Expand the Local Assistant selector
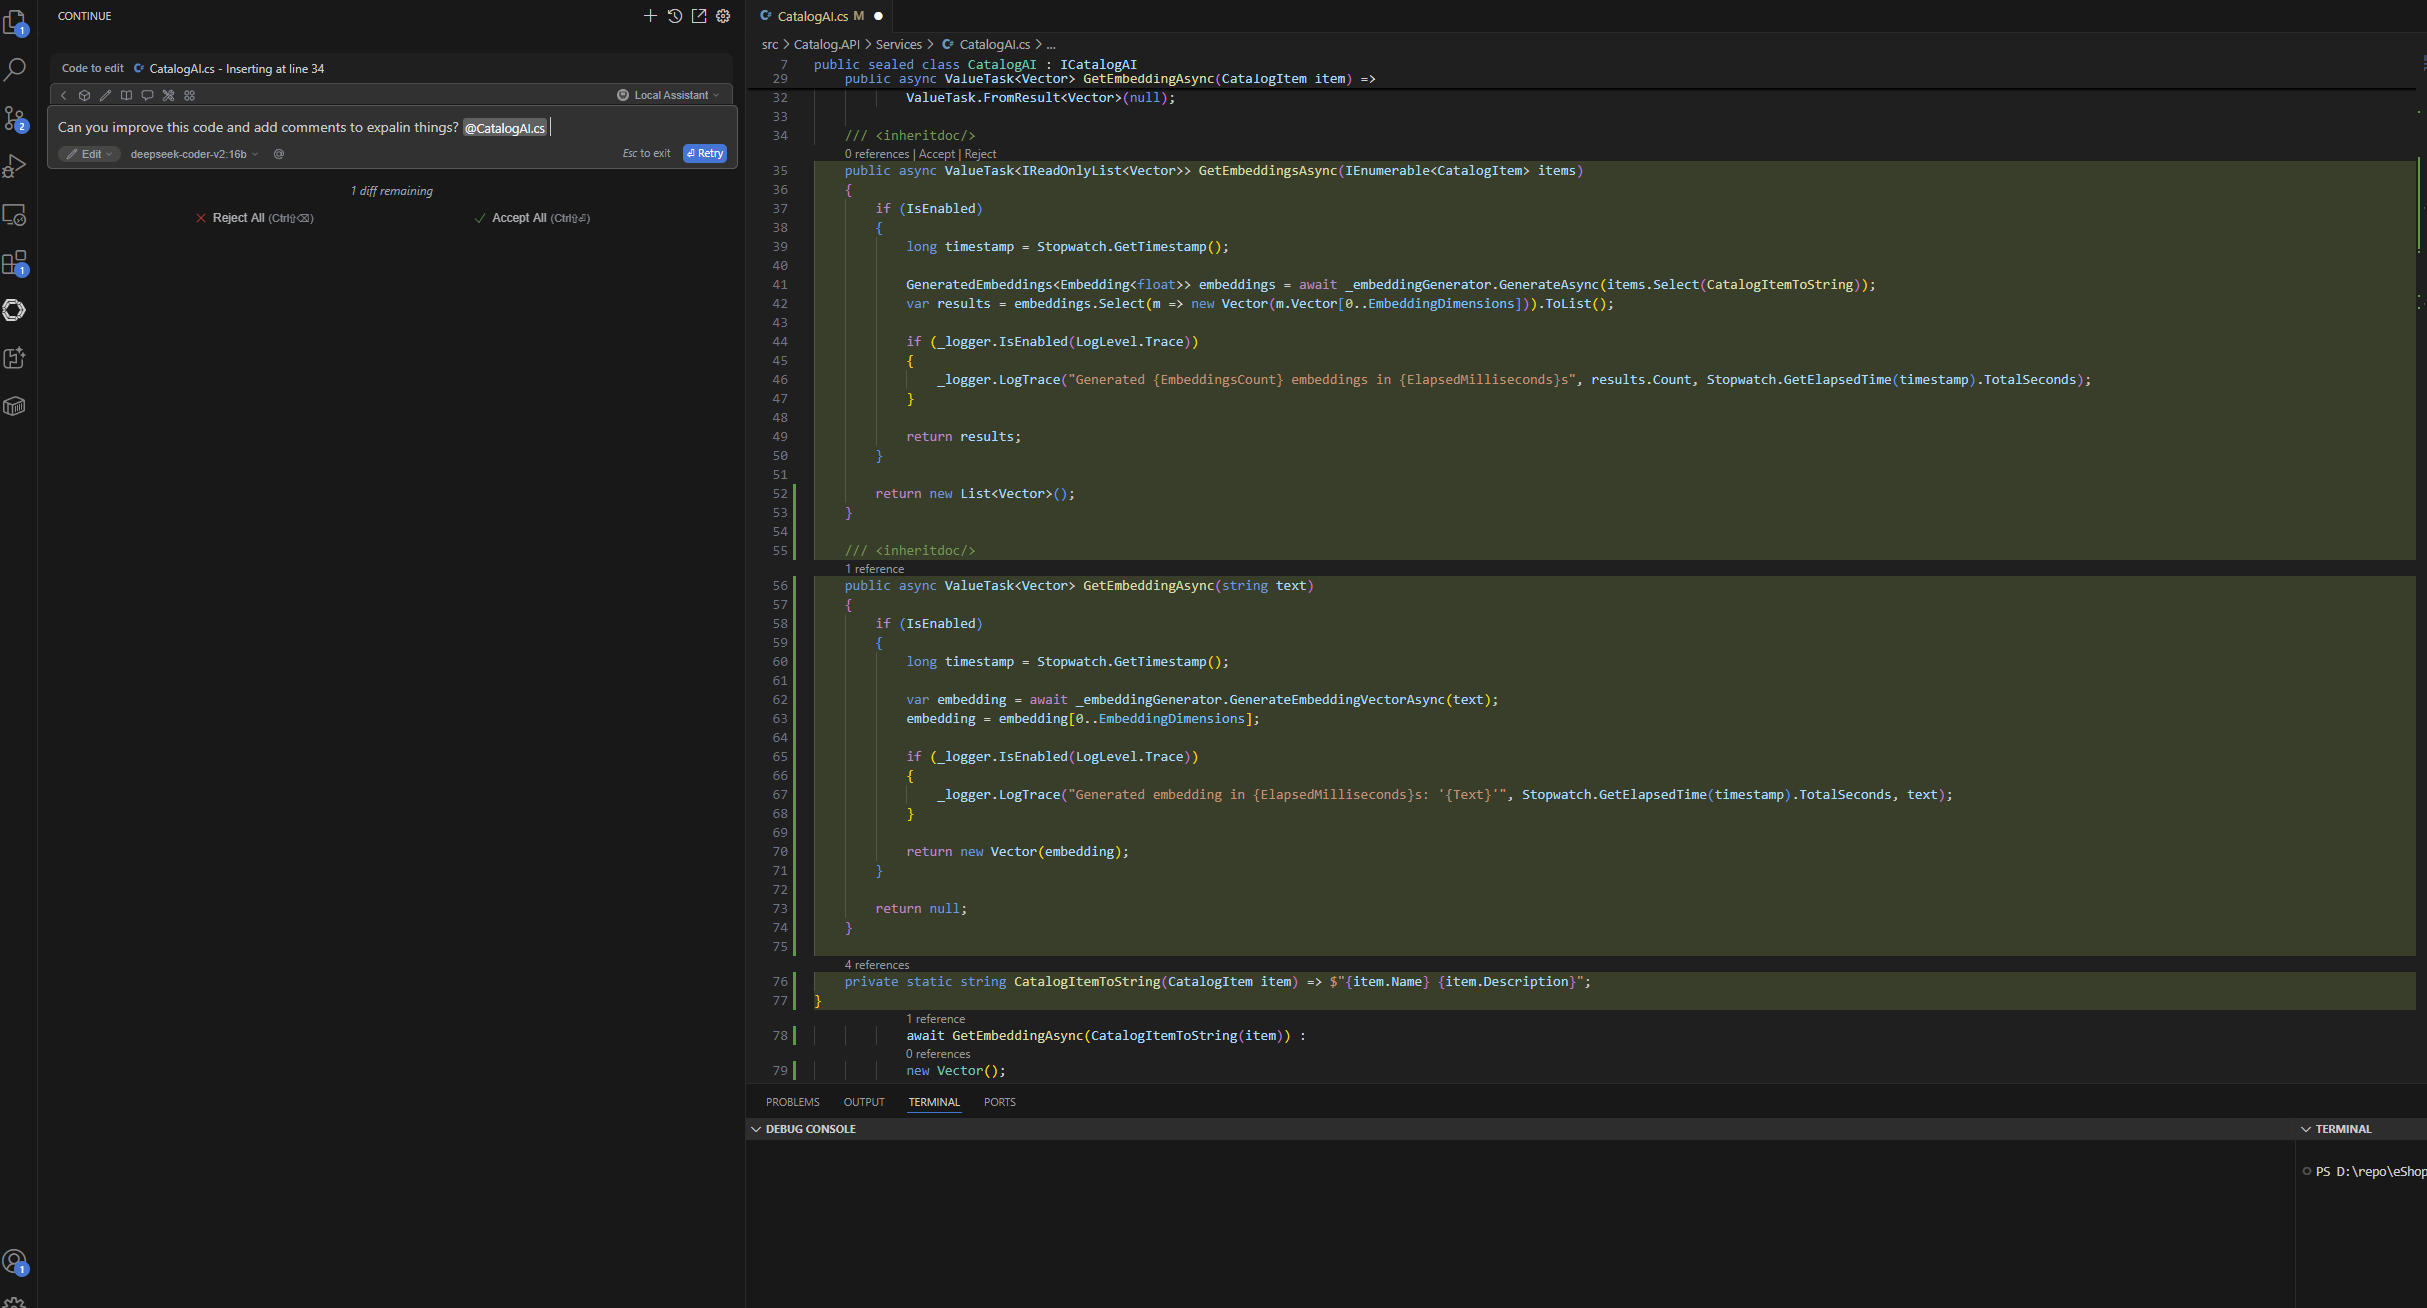This screenshot has height=1308, width=2427. (668, 95)
